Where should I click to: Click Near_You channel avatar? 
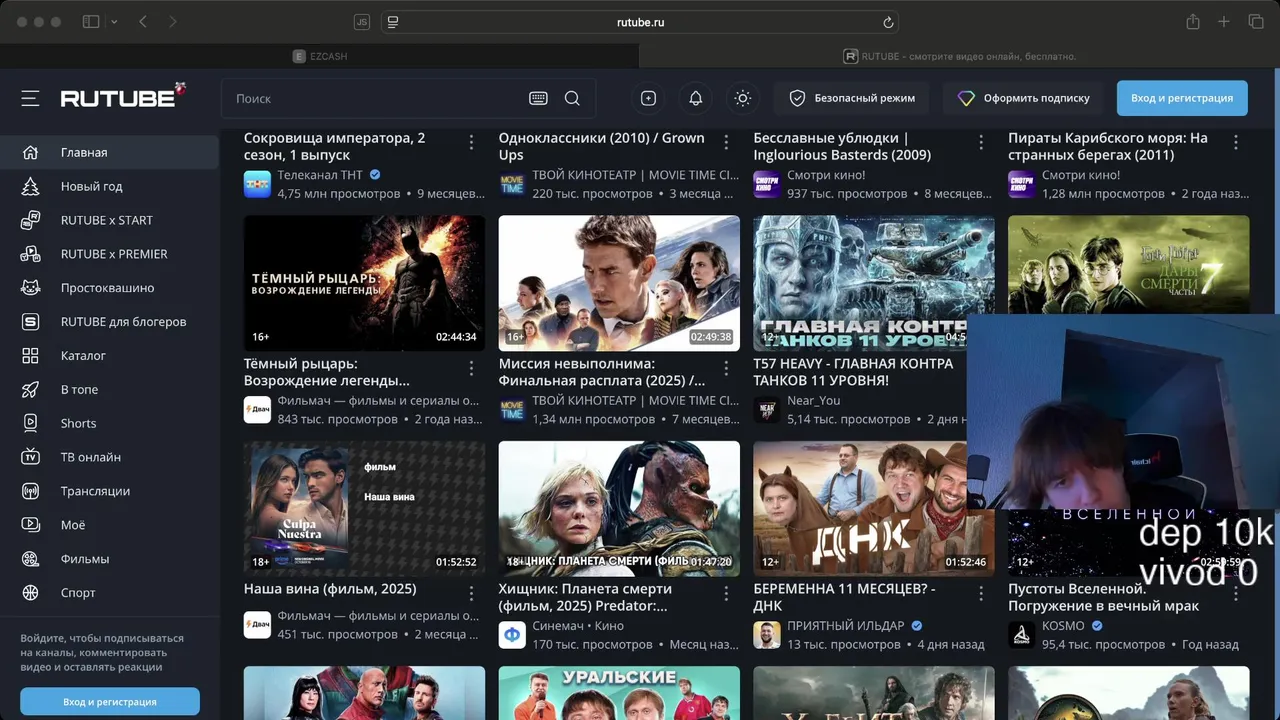[767, 410]
